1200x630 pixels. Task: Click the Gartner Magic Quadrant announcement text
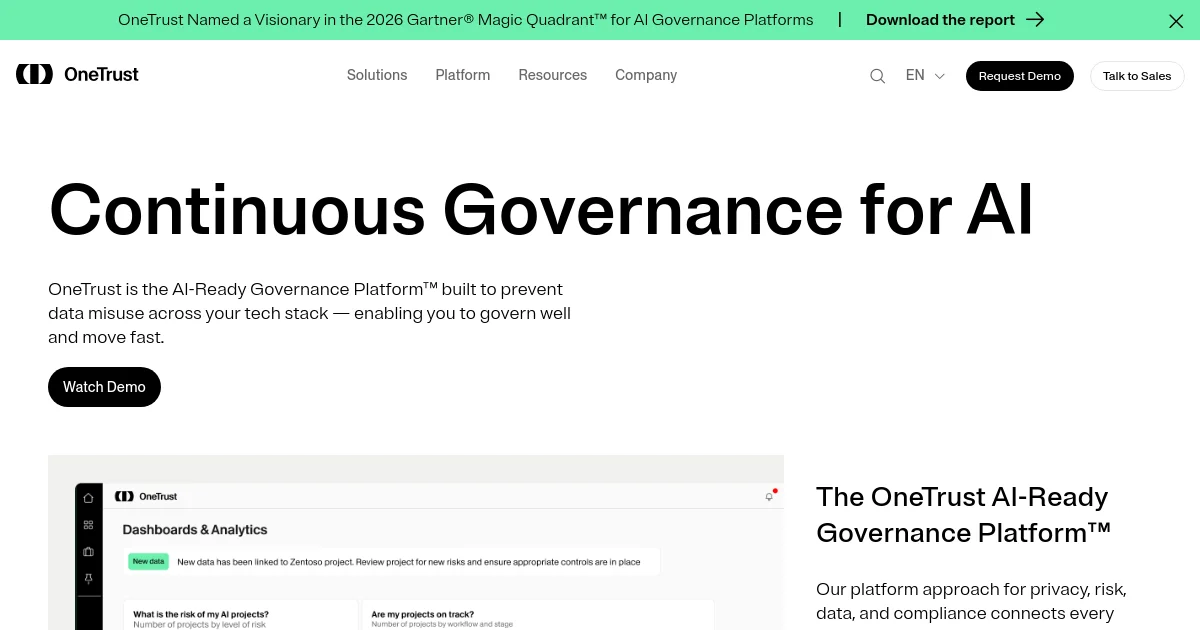(466, 20)
